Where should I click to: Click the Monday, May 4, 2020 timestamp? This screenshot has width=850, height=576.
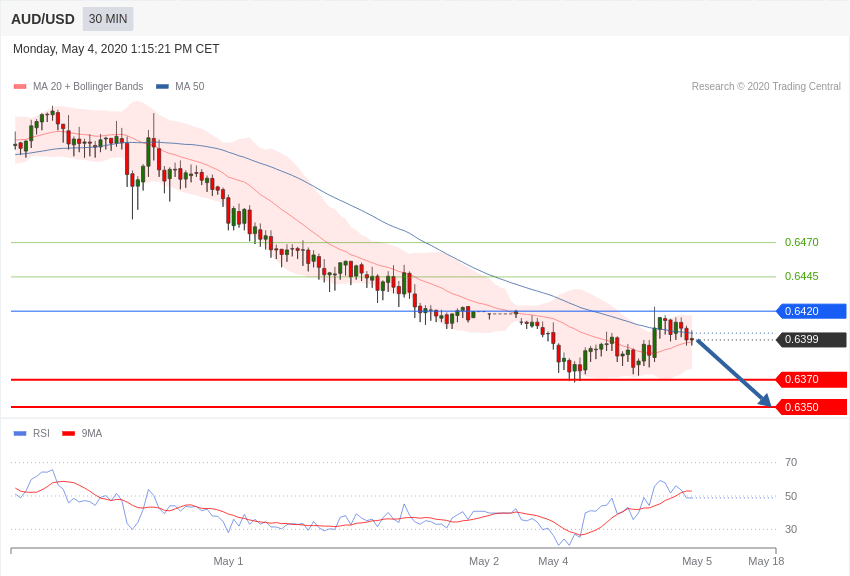pyautogui.click(x=116, y=49)
